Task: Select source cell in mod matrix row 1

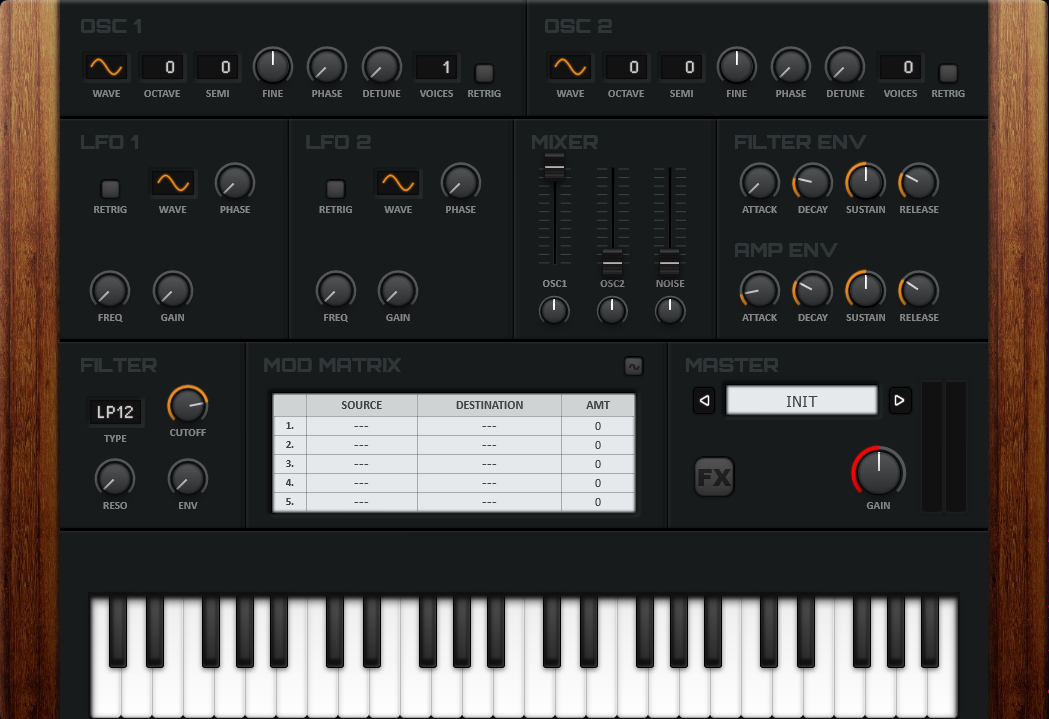Action: tap(361, 426)
